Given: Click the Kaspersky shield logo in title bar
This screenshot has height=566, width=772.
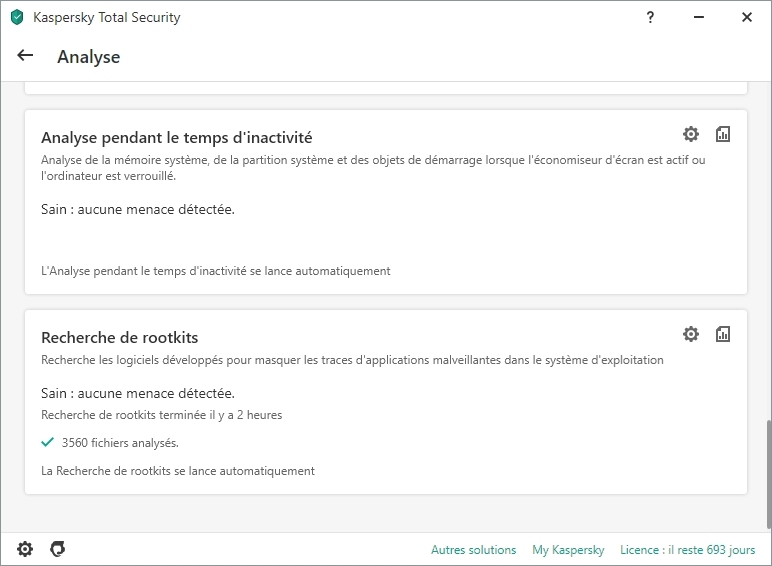Looking at the screenshot, I should point(17,17).
